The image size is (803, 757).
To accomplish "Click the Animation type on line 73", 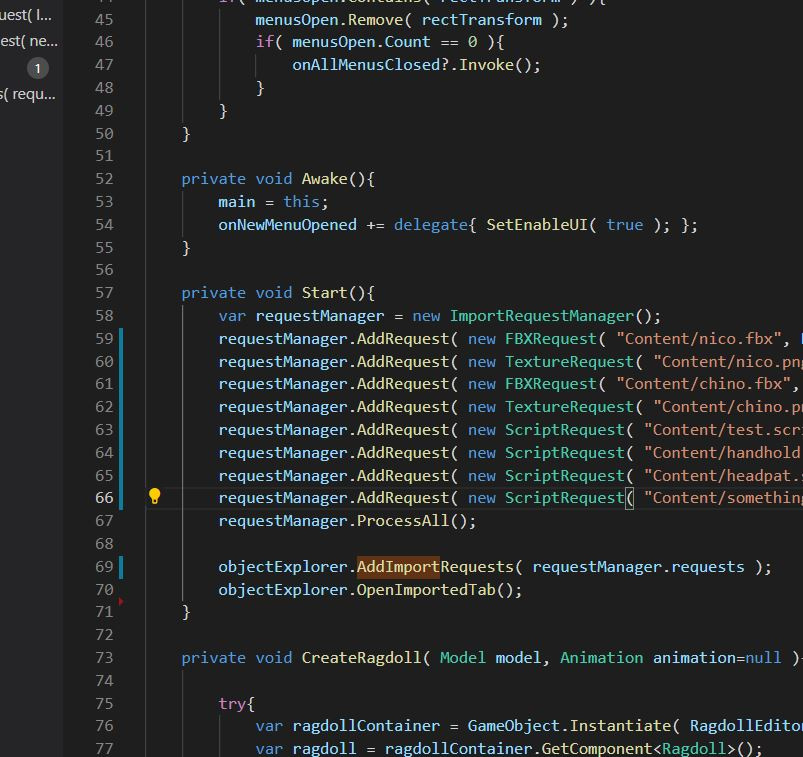I will click(602, 658).
